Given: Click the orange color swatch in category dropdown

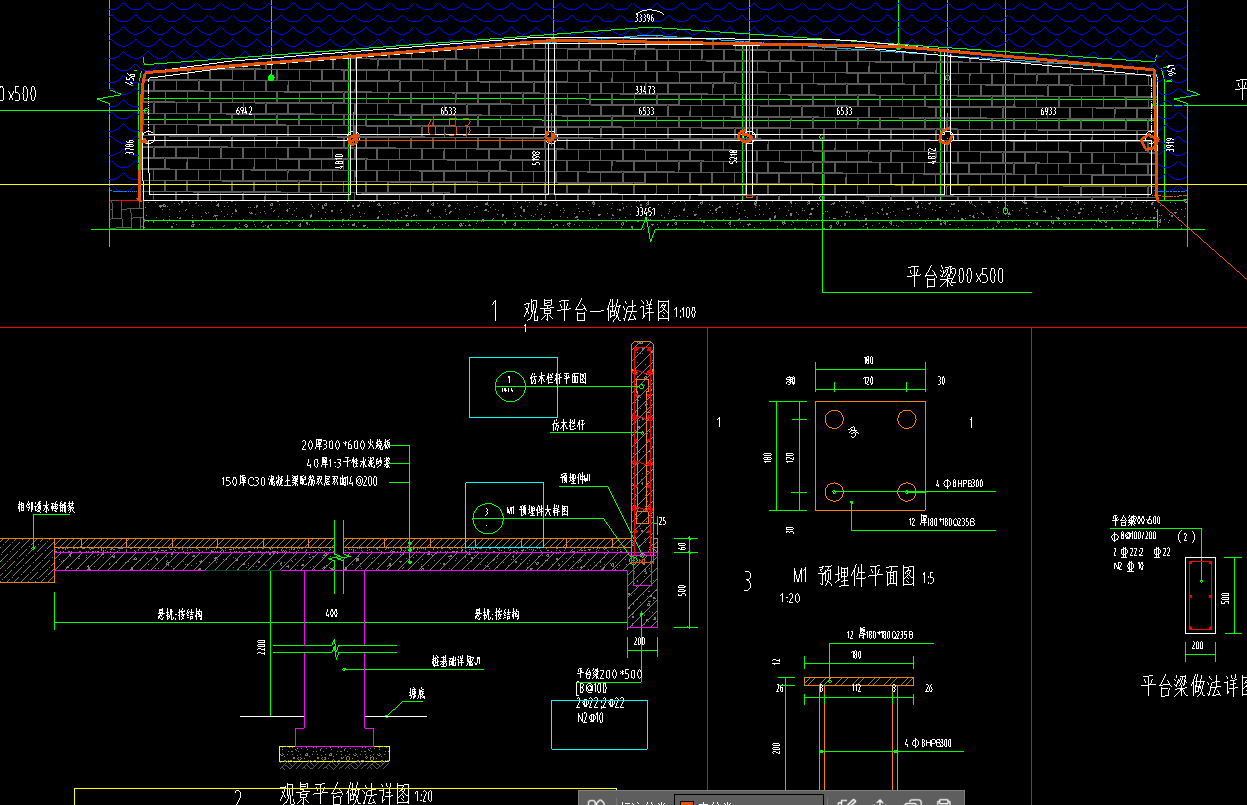Looking at the screenshot, I should click(x=687, y=802).
